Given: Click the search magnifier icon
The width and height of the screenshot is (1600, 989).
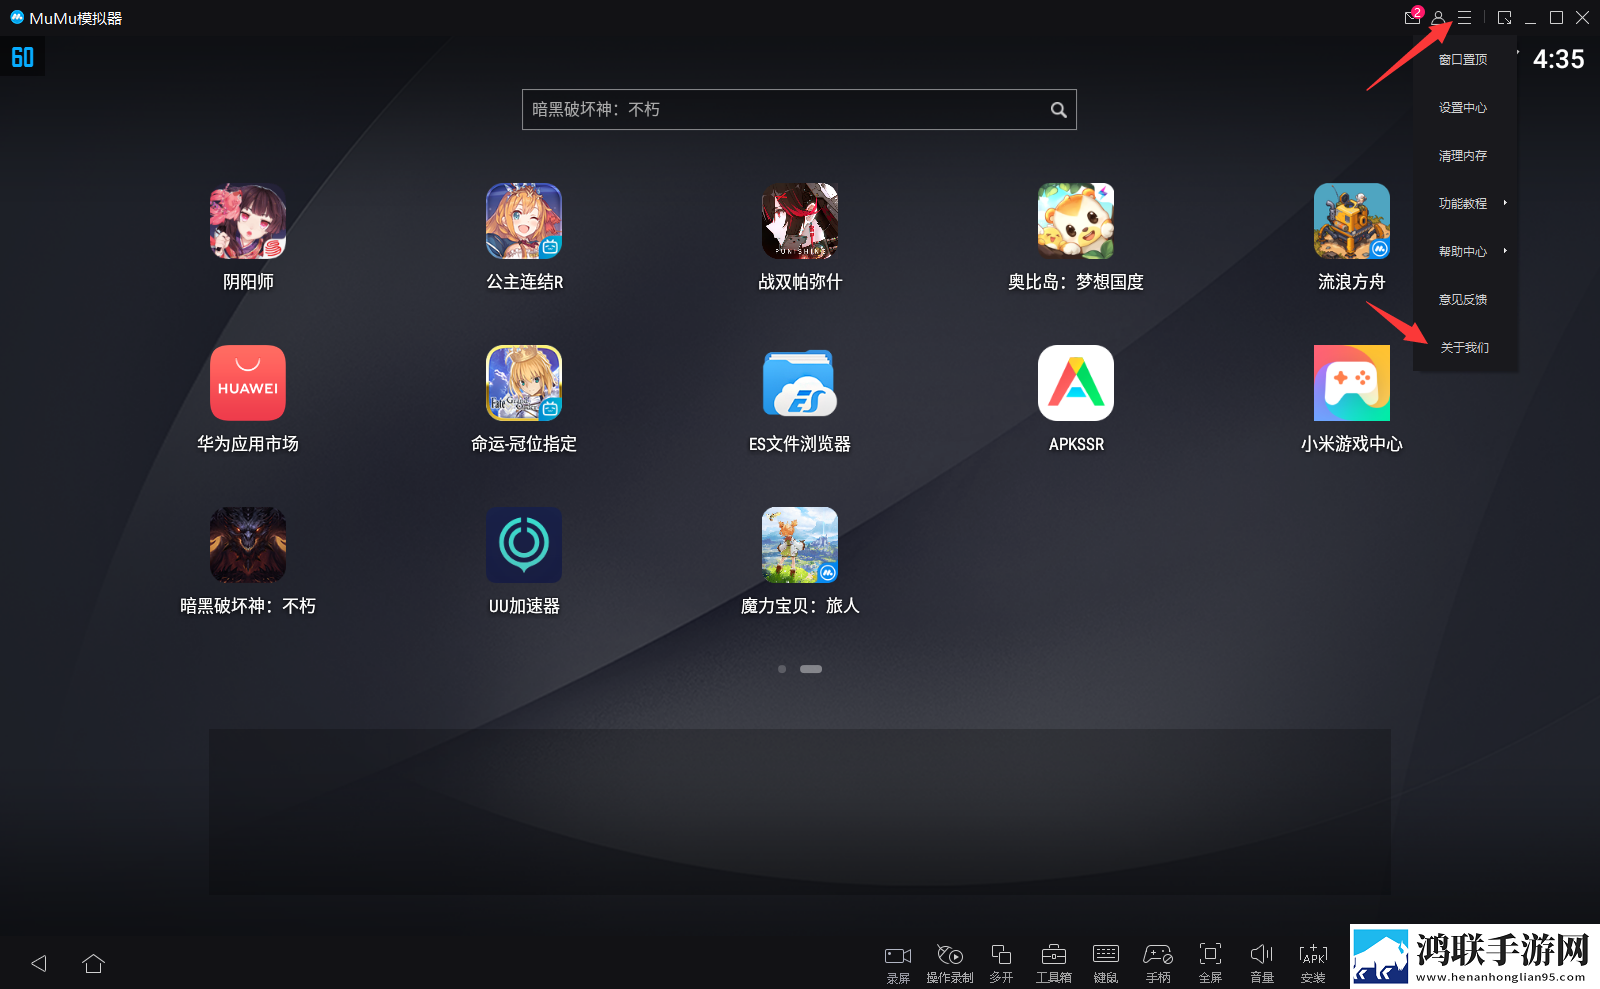Looking at the screenshot, I should point(1058,110).
